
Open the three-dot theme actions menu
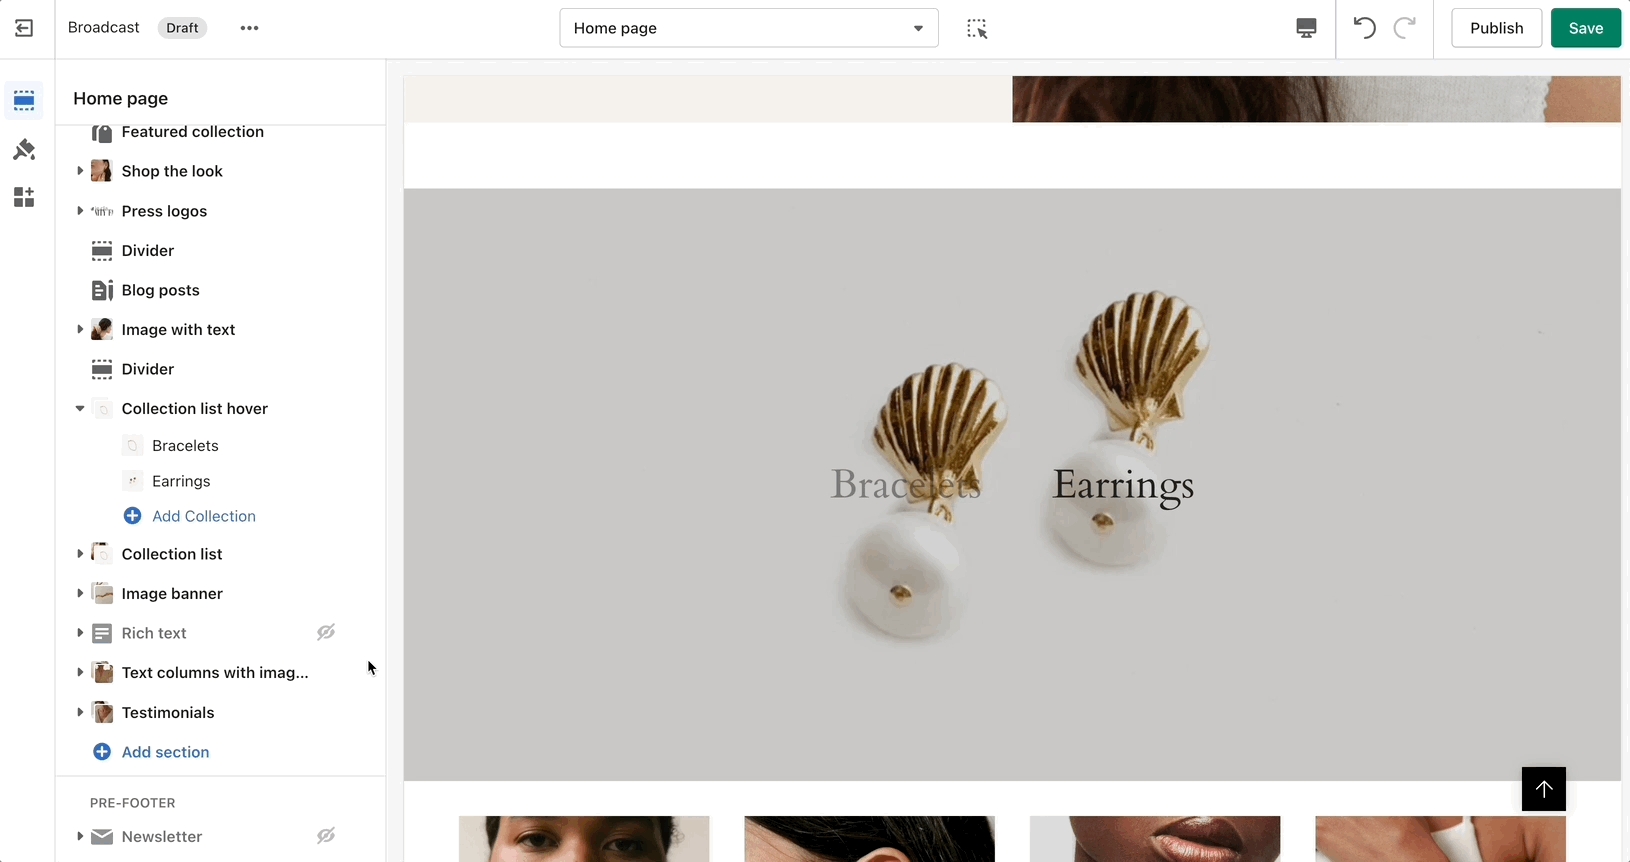(x=249, y=28)
